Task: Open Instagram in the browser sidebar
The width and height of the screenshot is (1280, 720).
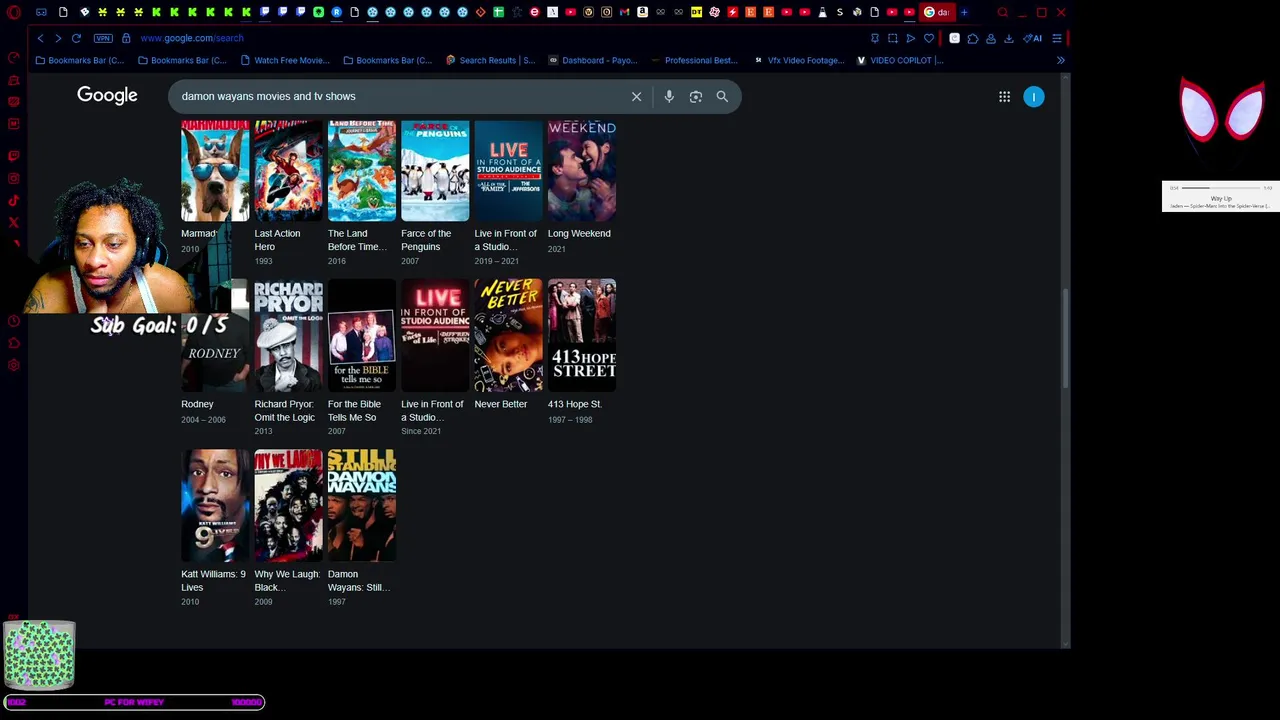Action: [14, 179]
